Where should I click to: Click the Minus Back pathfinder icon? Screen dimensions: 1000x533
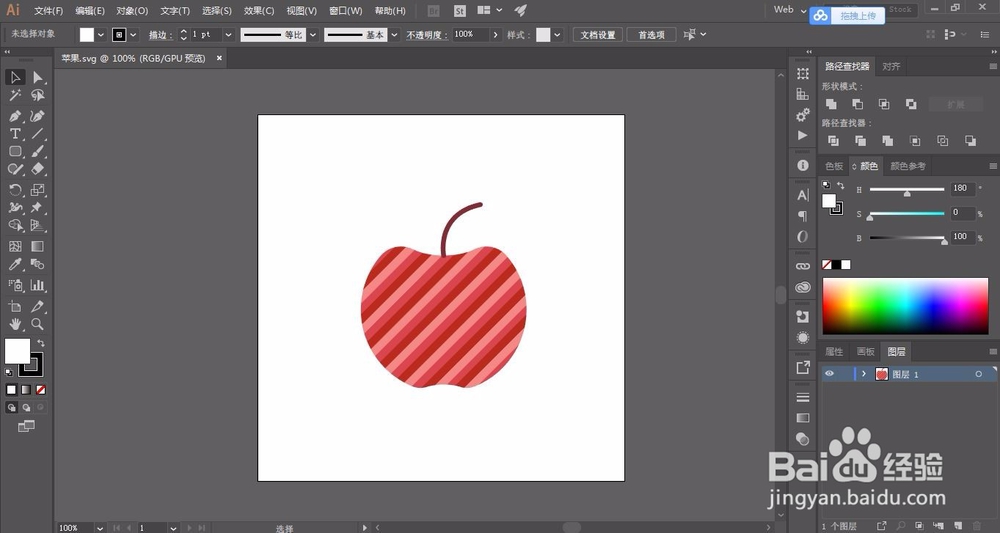970,141
